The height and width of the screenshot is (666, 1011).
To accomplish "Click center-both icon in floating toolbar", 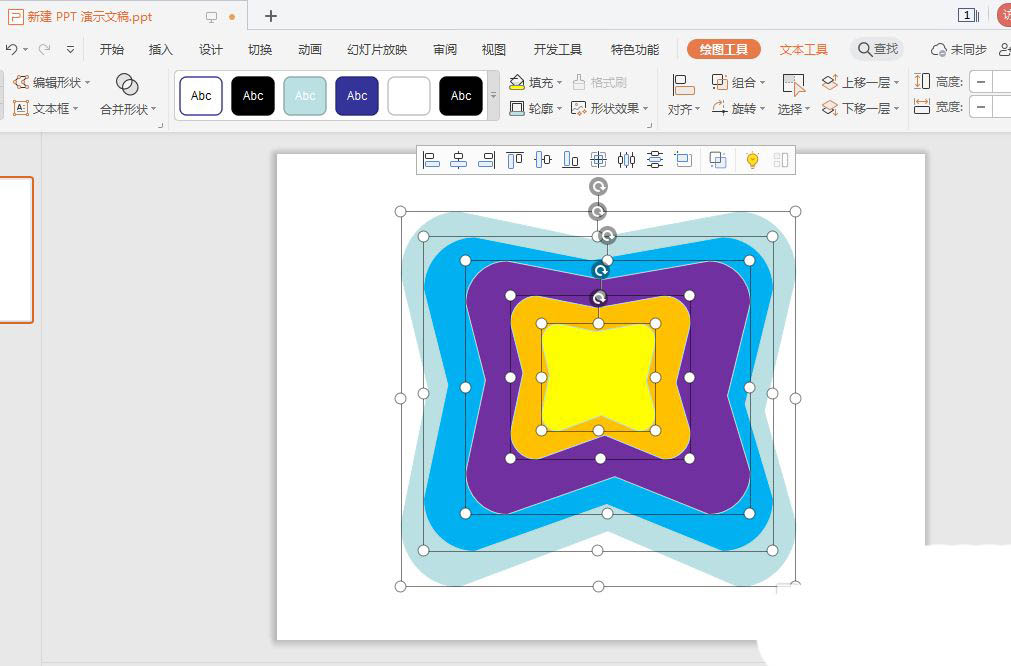I will pyautogui.click(x=598, y=160).
